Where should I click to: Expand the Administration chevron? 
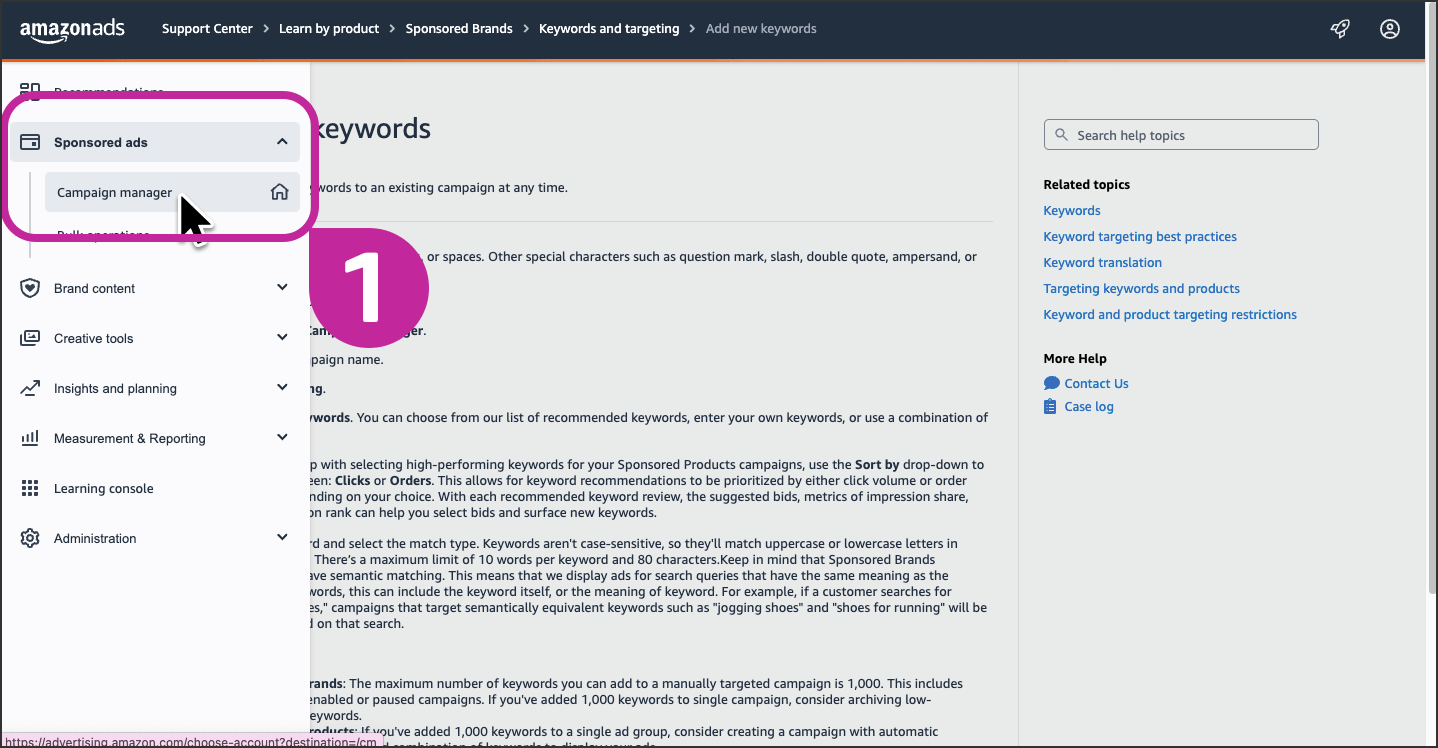[282, 538]
